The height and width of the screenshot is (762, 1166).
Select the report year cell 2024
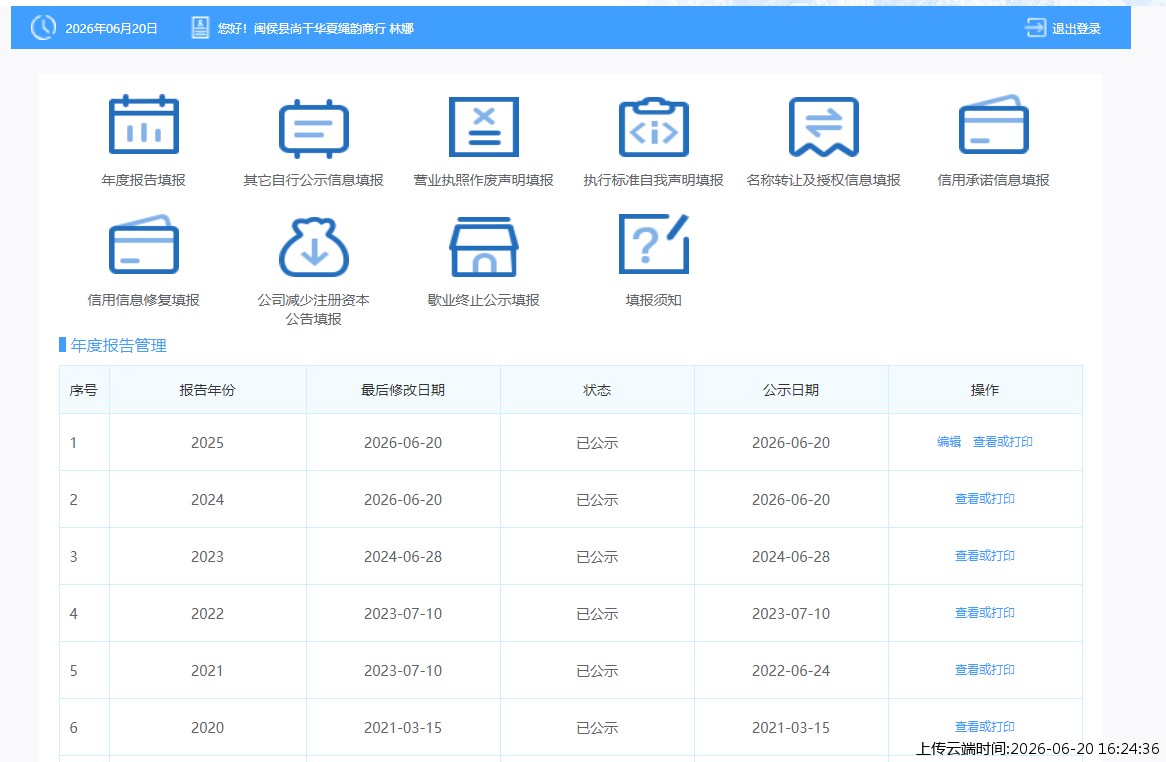(x=207, y=500)
